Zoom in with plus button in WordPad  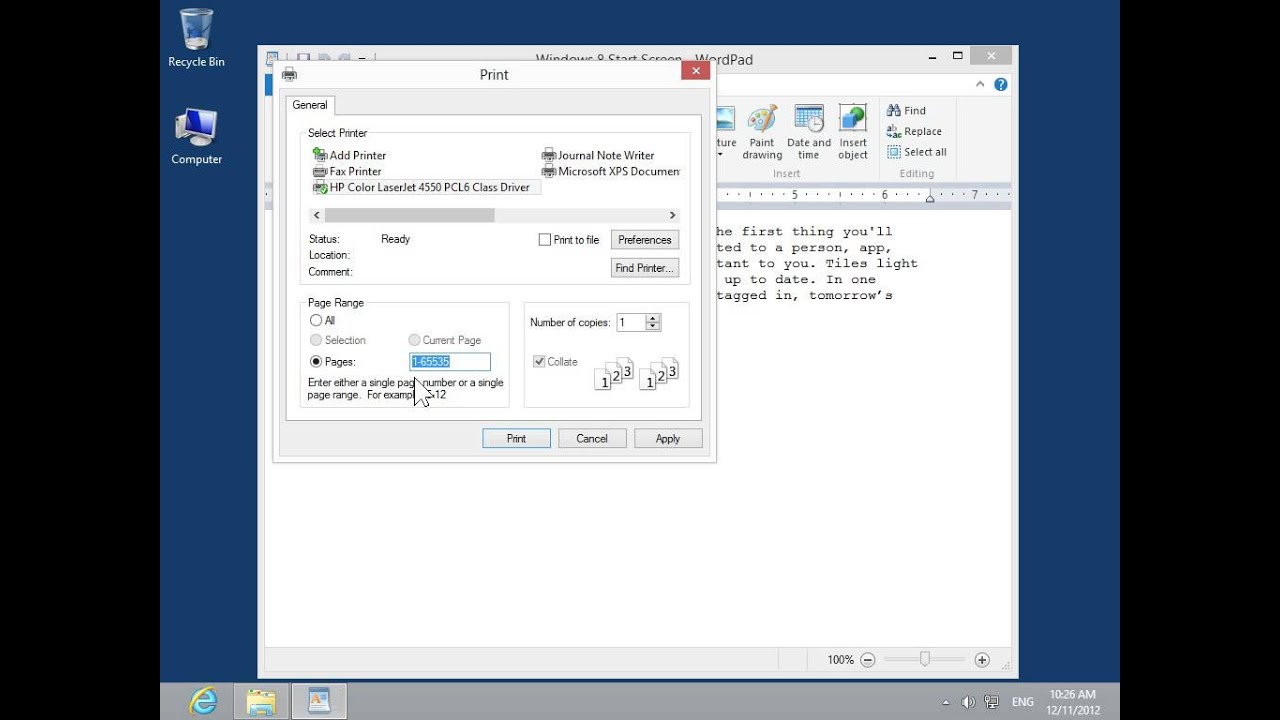pyautogui.click(x=982, y=660)
